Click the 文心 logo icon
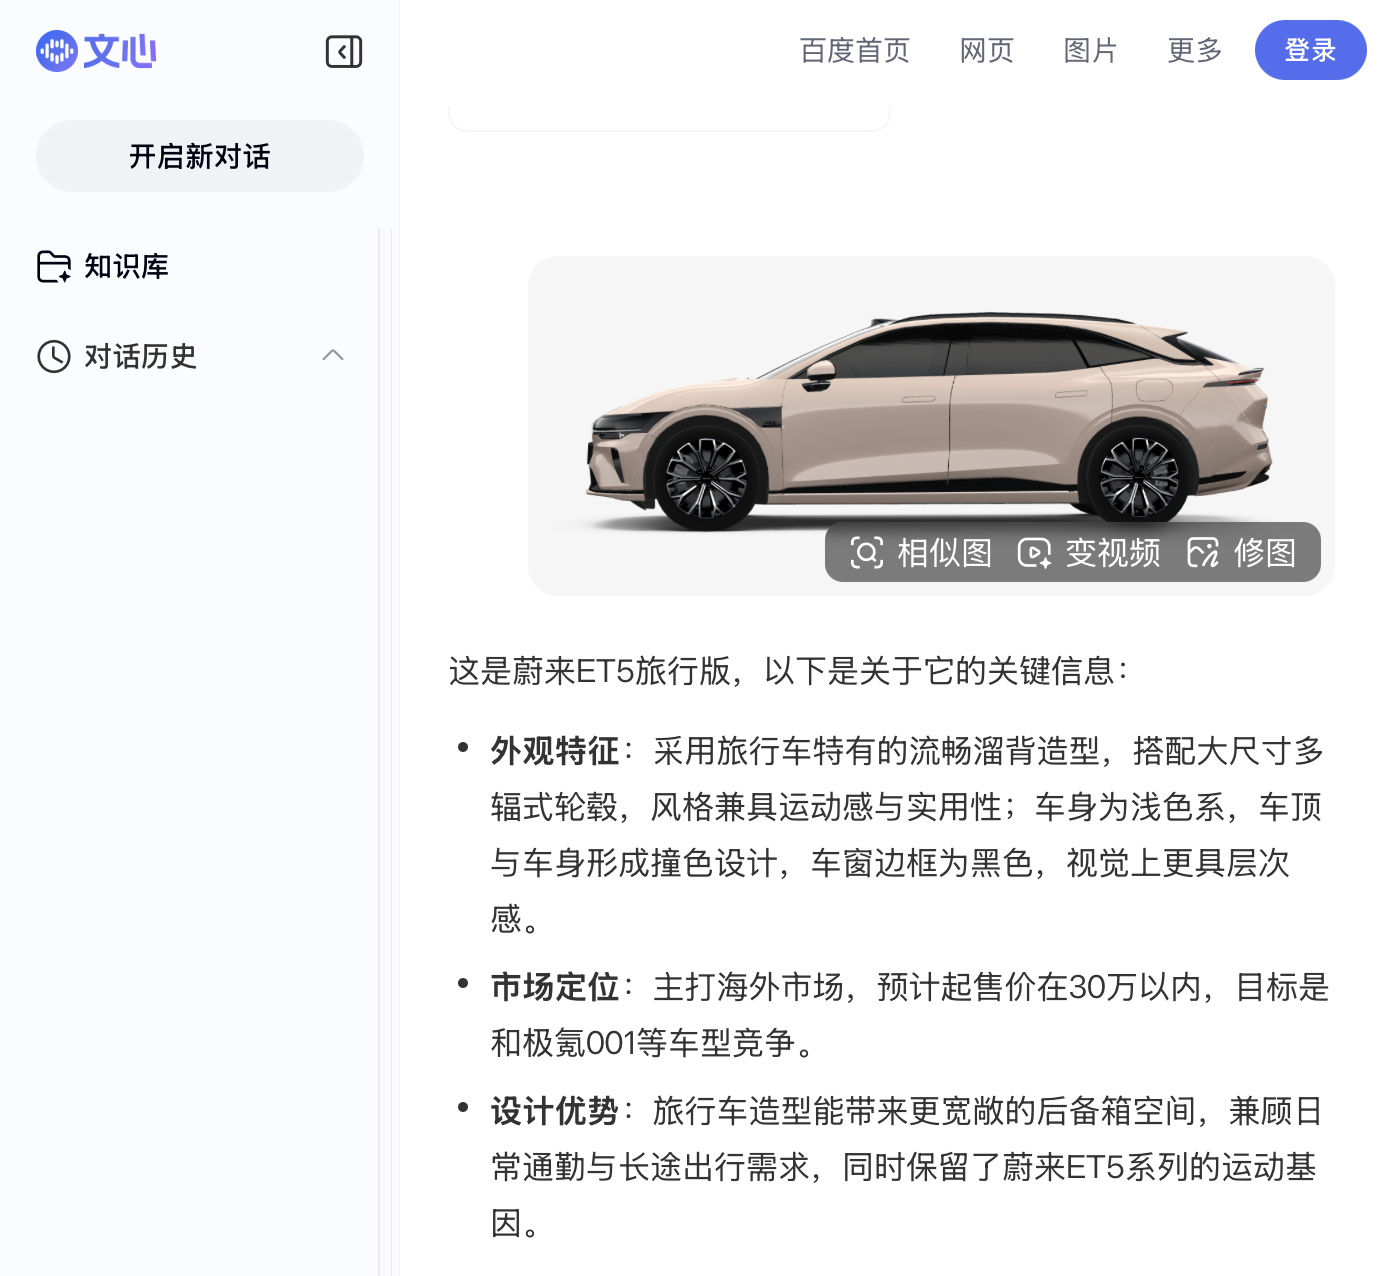This screenshot has width=1378, height=1276. coord(56,50)
